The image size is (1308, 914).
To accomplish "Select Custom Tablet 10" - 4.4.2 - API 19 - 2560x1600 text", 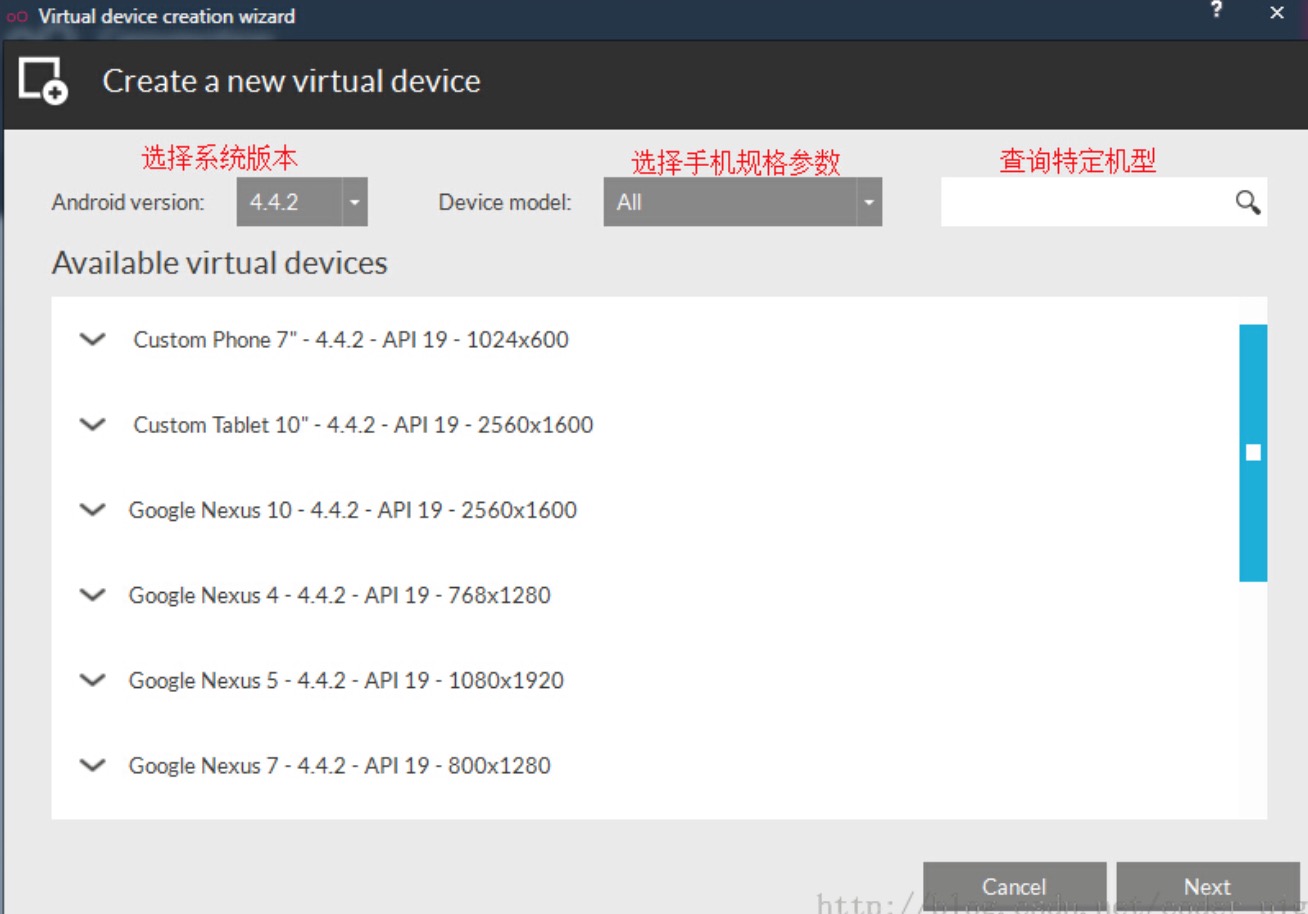I will tap(363, 425).
